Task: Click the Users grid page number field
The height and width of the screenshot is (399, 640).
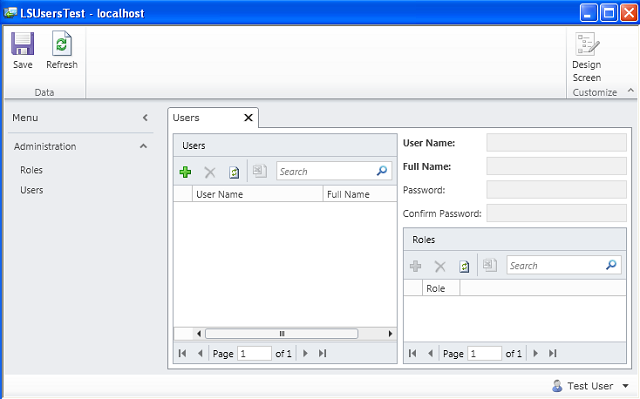Action: pos(254,353)
